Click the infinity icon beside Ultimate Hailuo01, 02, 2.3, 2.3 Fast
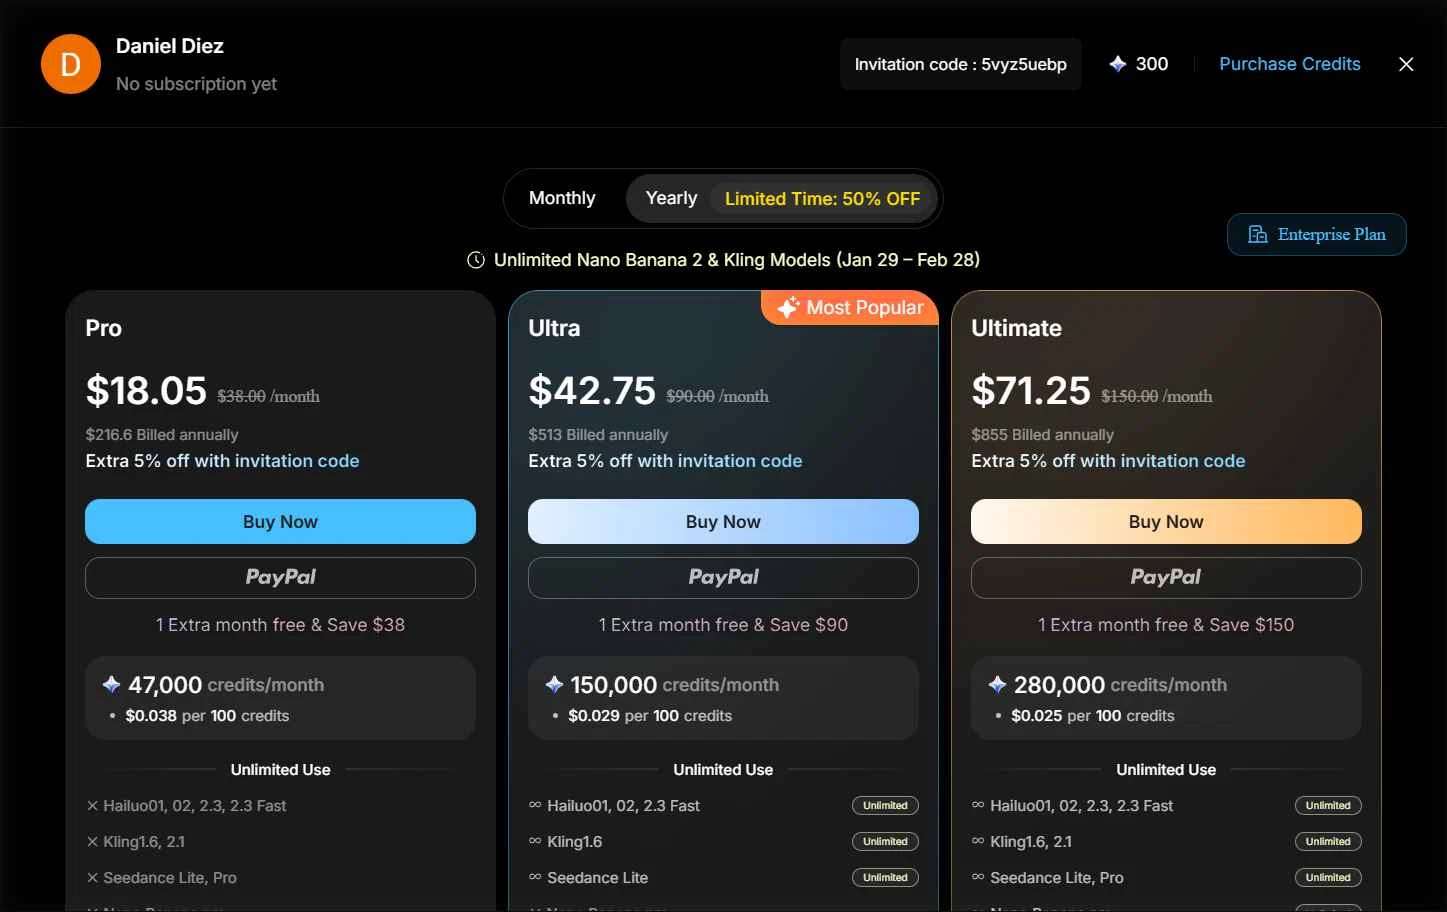1447x912 pixels. pos(978,805)
